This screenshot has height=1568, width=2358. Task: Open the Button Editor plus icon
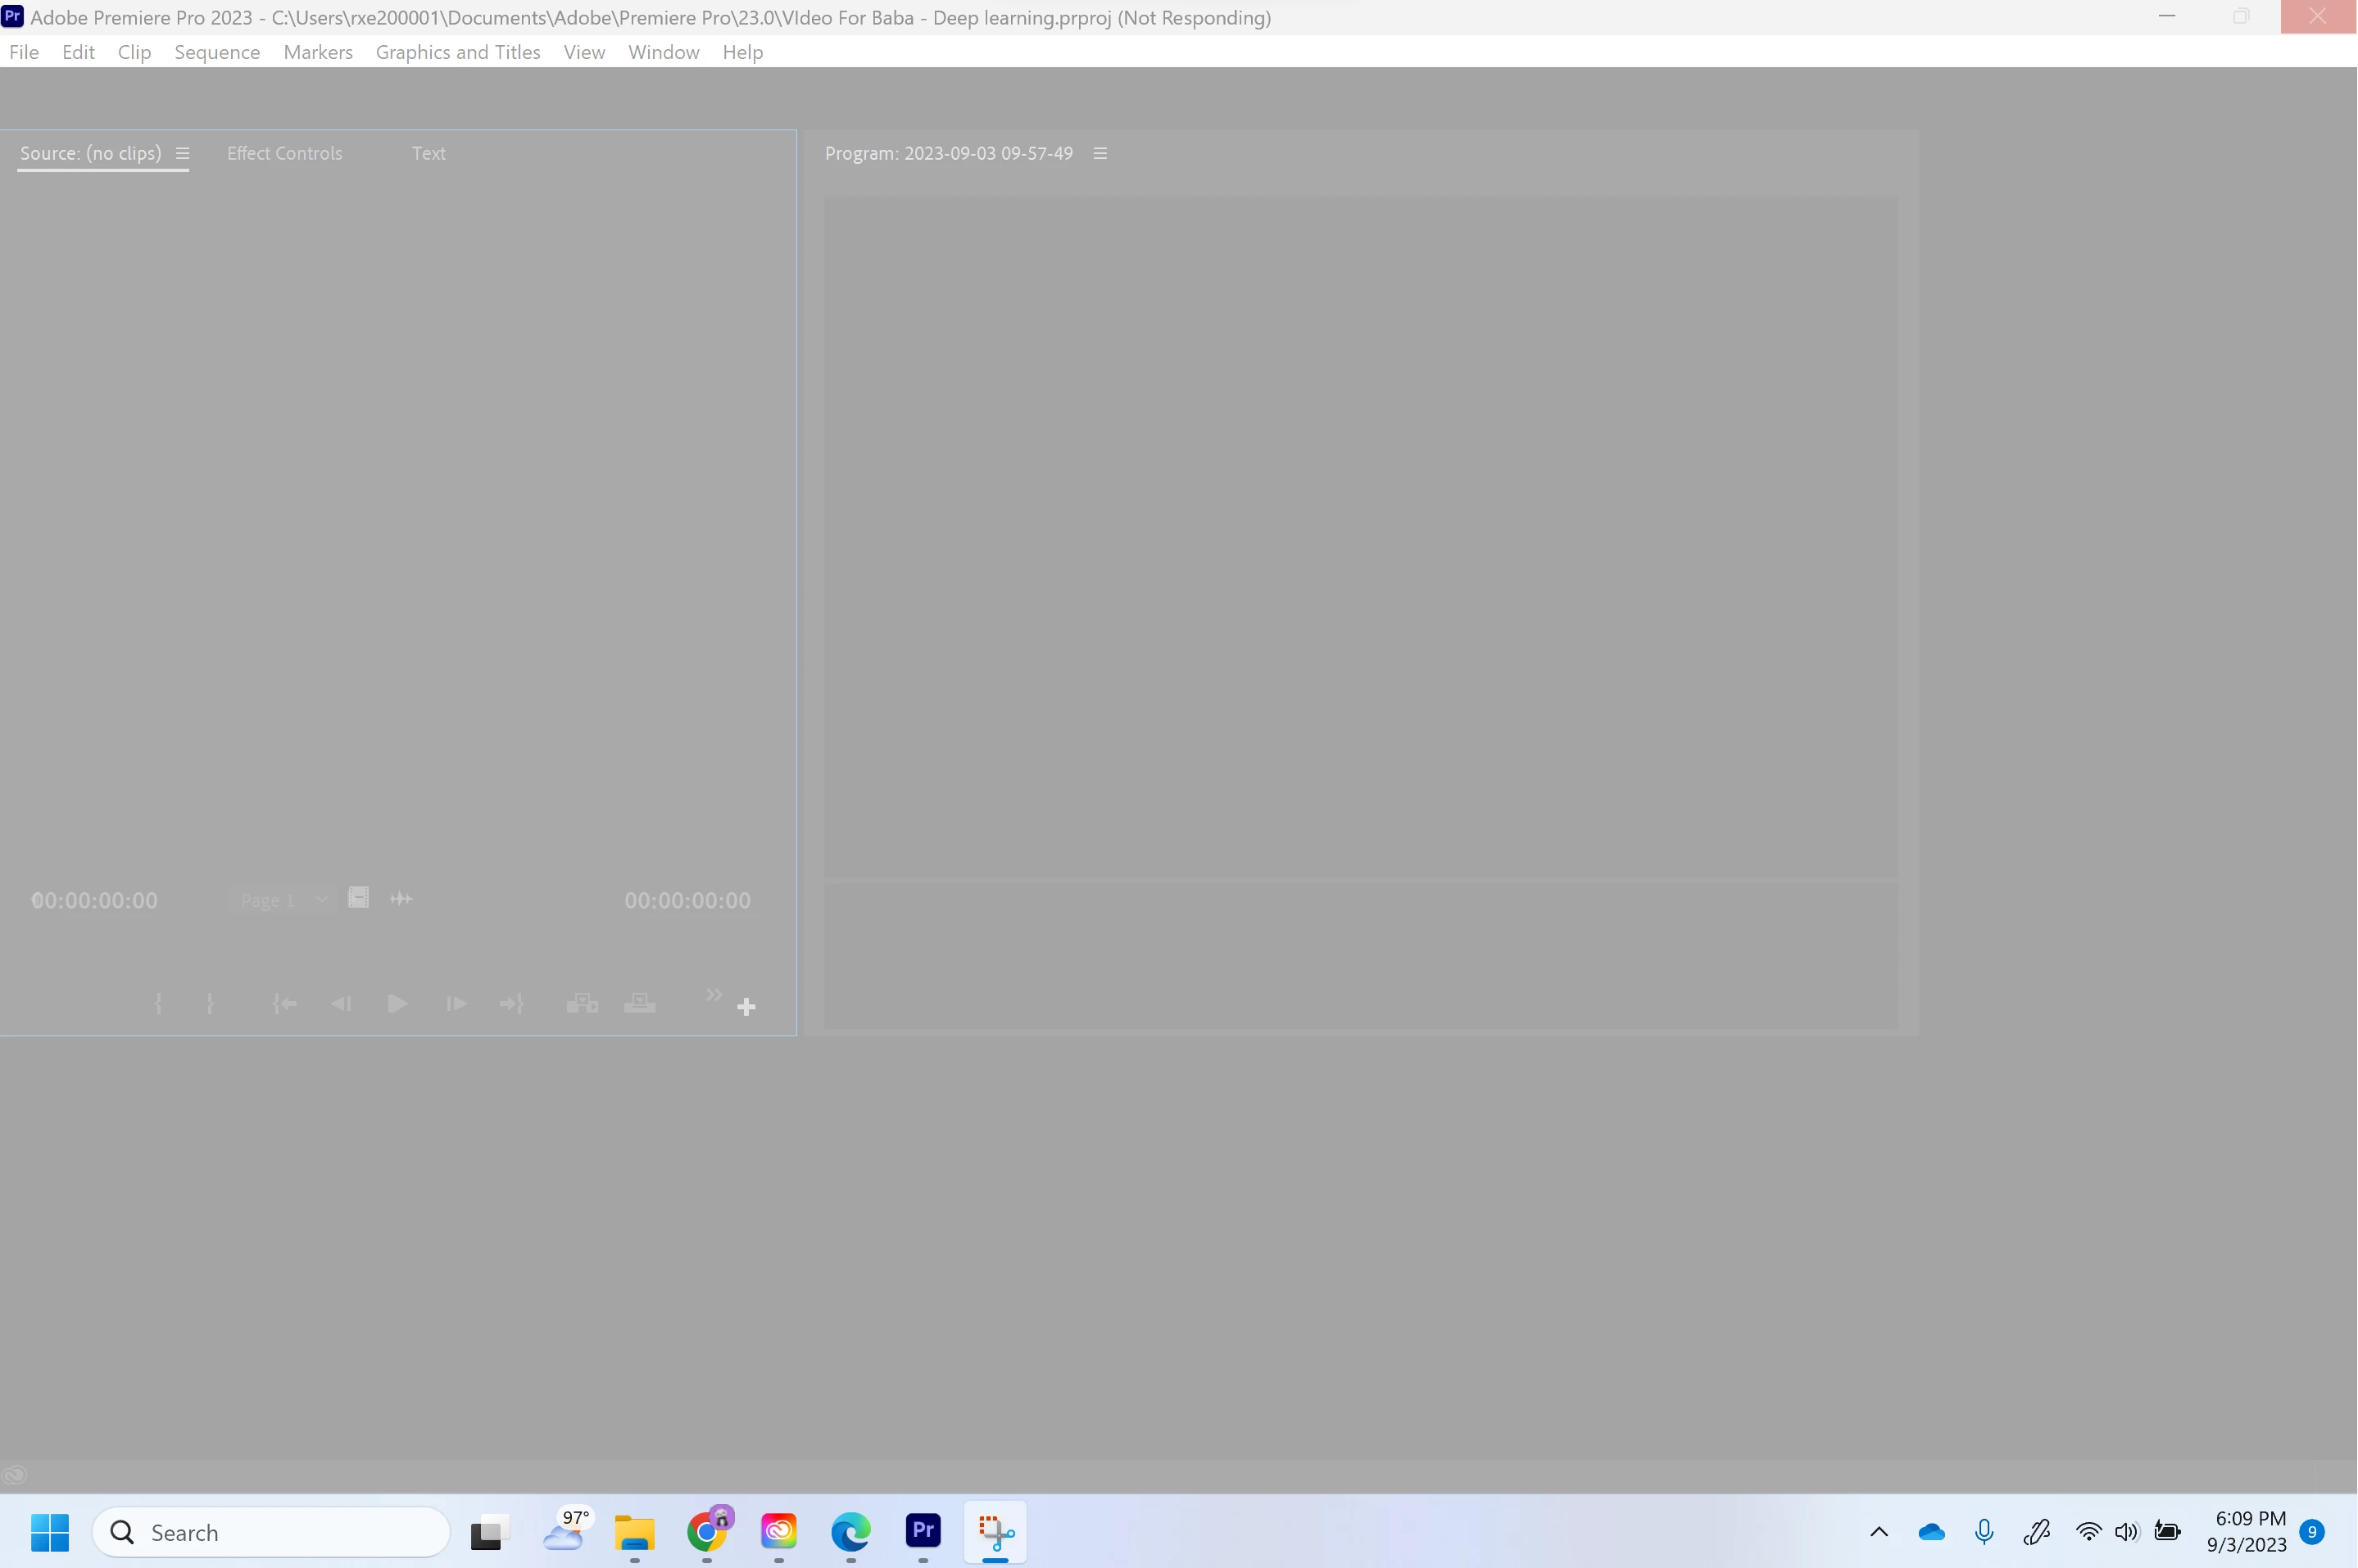click(x=746, y=1007)
